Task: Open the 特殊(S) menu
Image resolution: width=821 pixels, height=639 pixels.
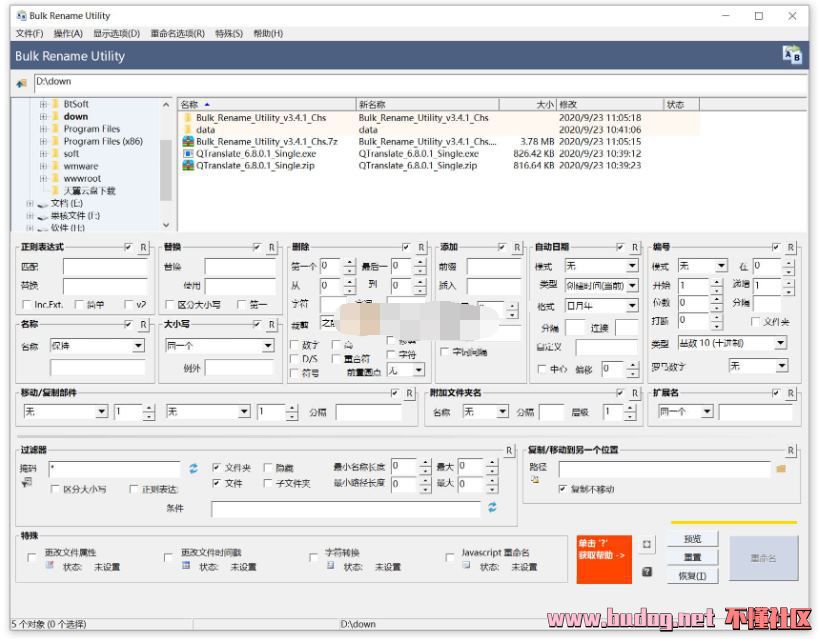Action: pyautogui.click(x=229, y=34)
